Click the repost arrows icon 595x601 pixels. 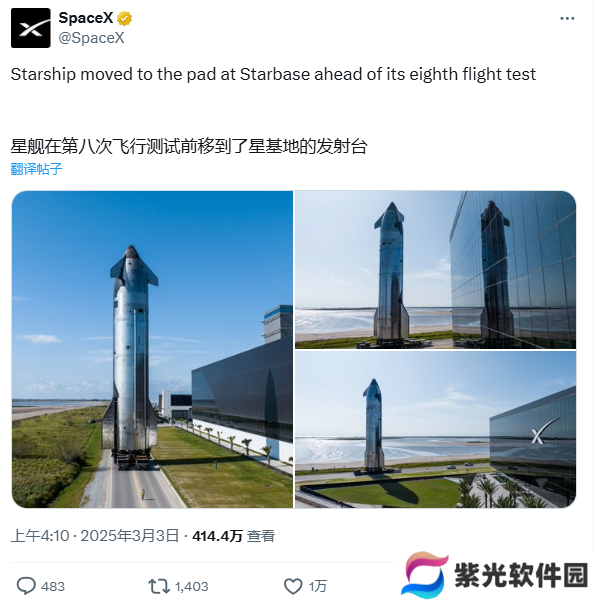point(159,586)
